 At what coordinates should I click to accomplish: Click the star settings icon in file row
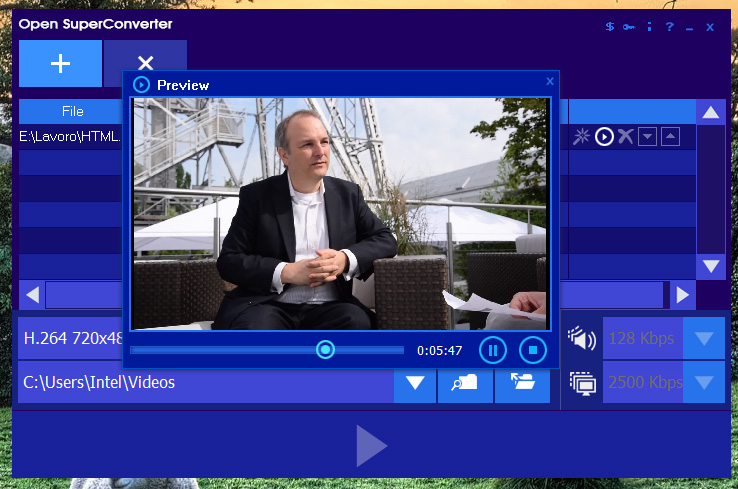coord(581,136)
